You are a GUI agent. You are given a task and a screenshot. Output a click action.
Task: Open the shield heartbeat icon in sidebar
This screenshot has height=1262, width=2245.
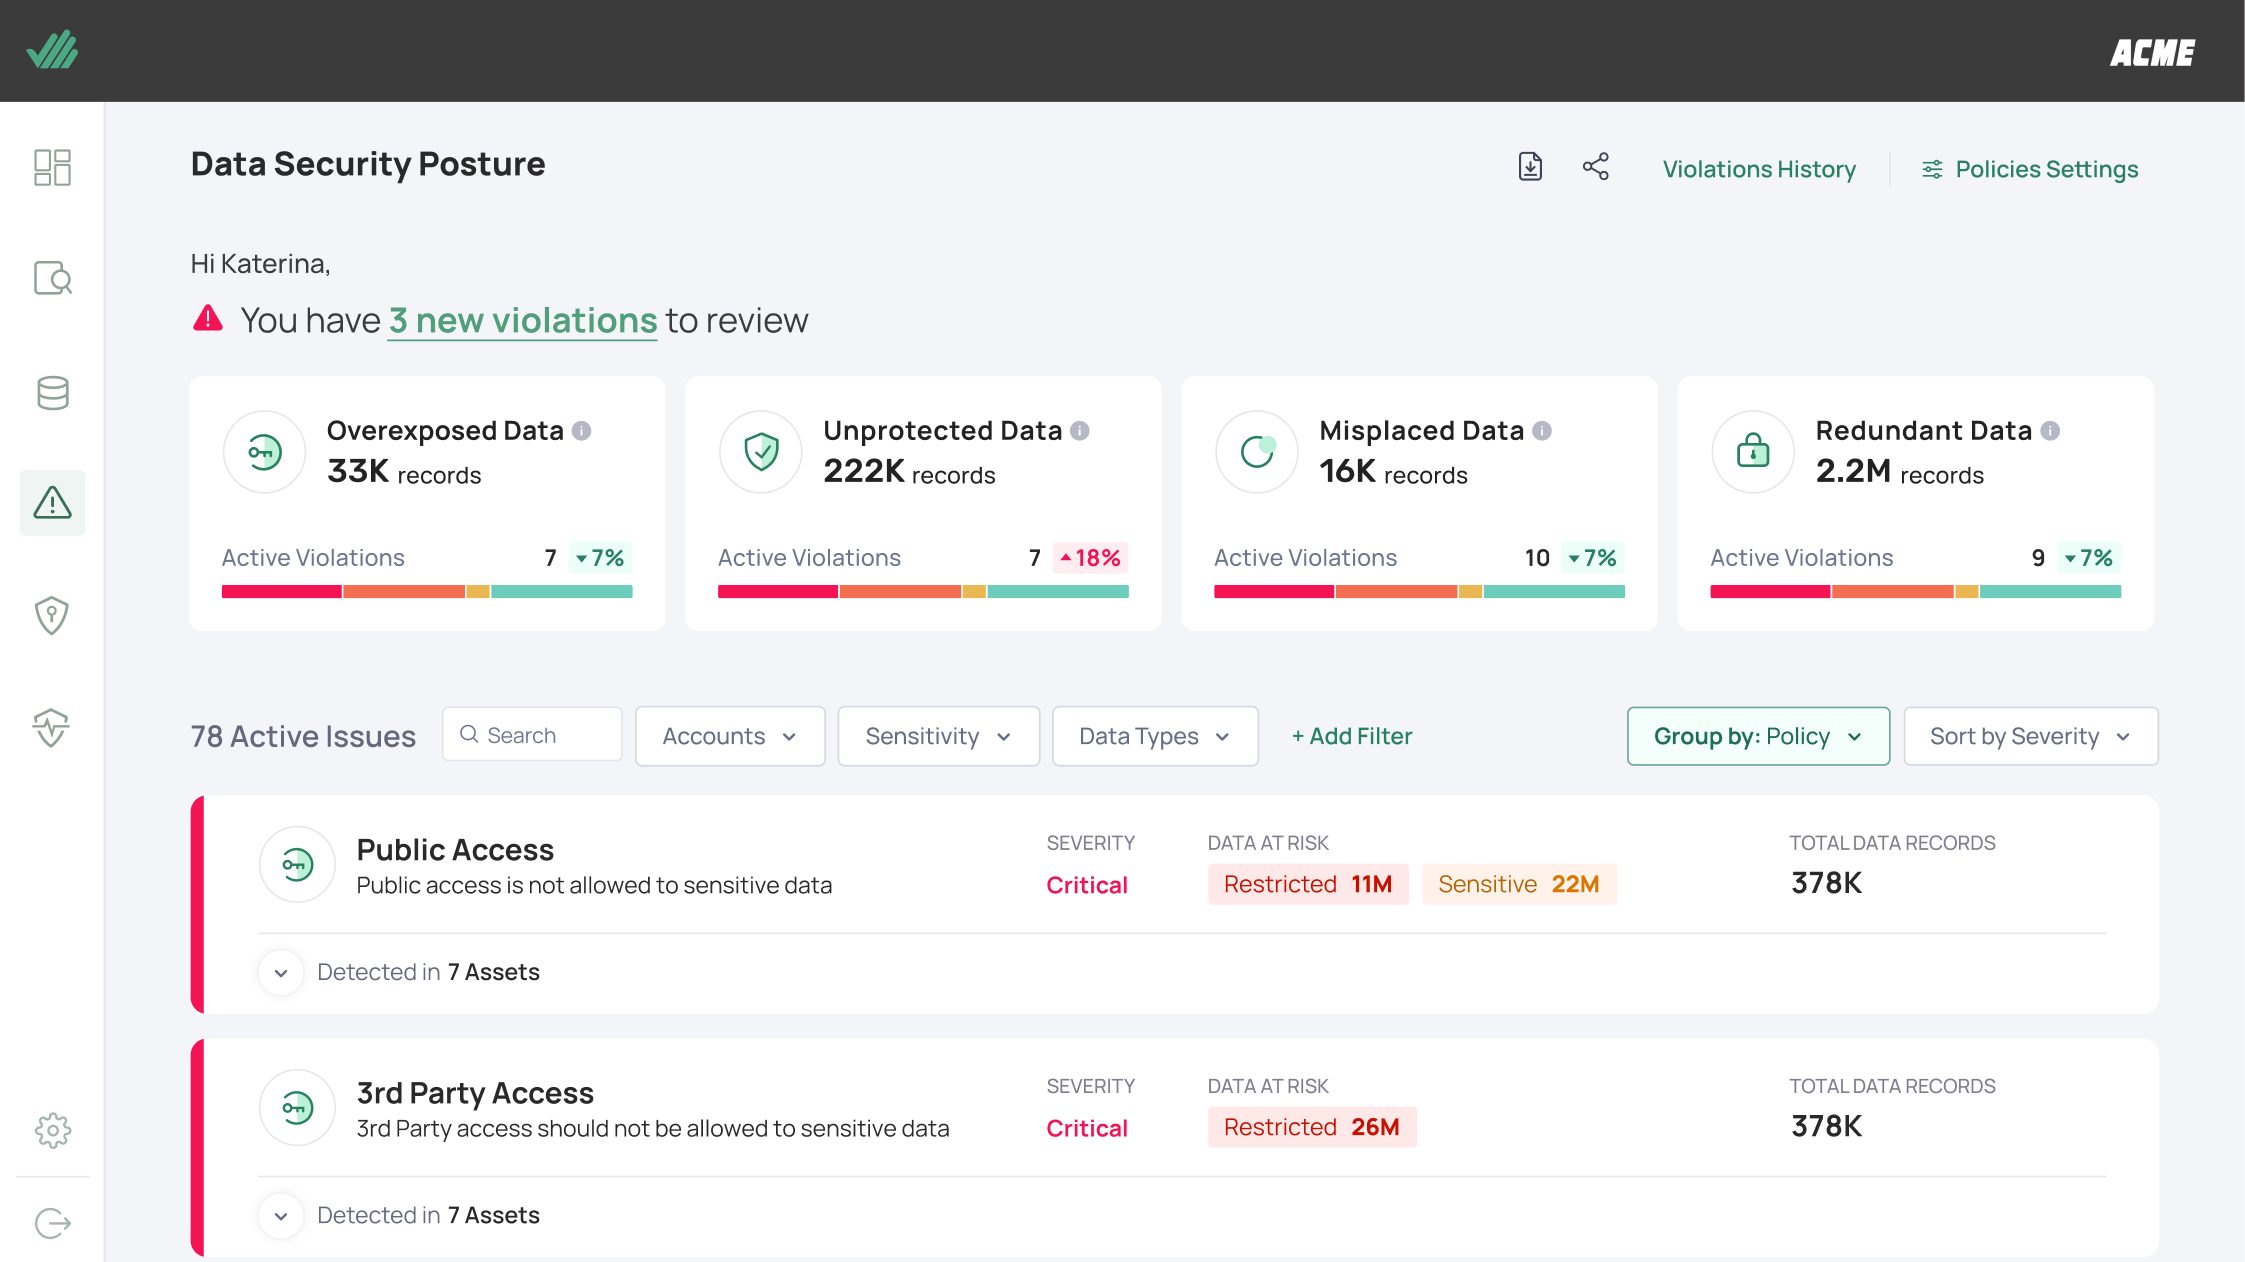click(52, 727)
